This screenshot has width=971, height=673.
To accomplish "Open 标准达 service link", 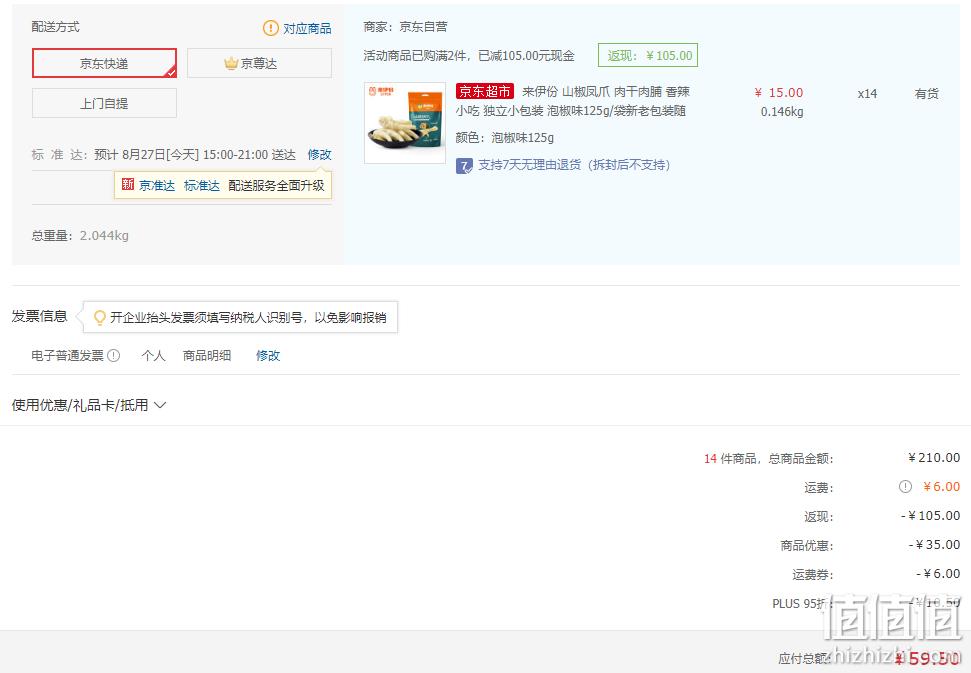I will click(x=202, y=185).
